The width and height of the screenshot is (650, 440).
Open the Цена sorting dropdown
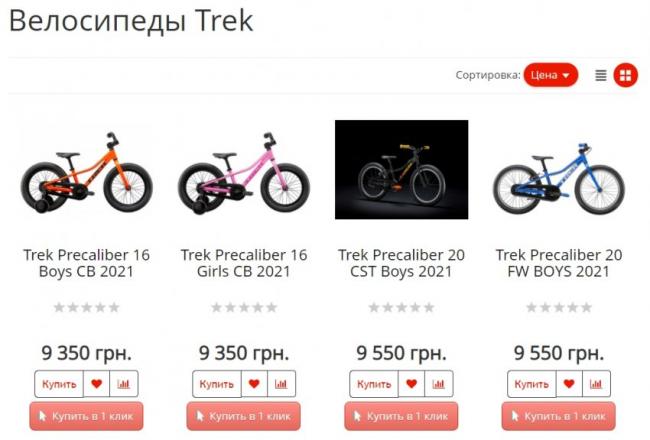pos(551,75)
